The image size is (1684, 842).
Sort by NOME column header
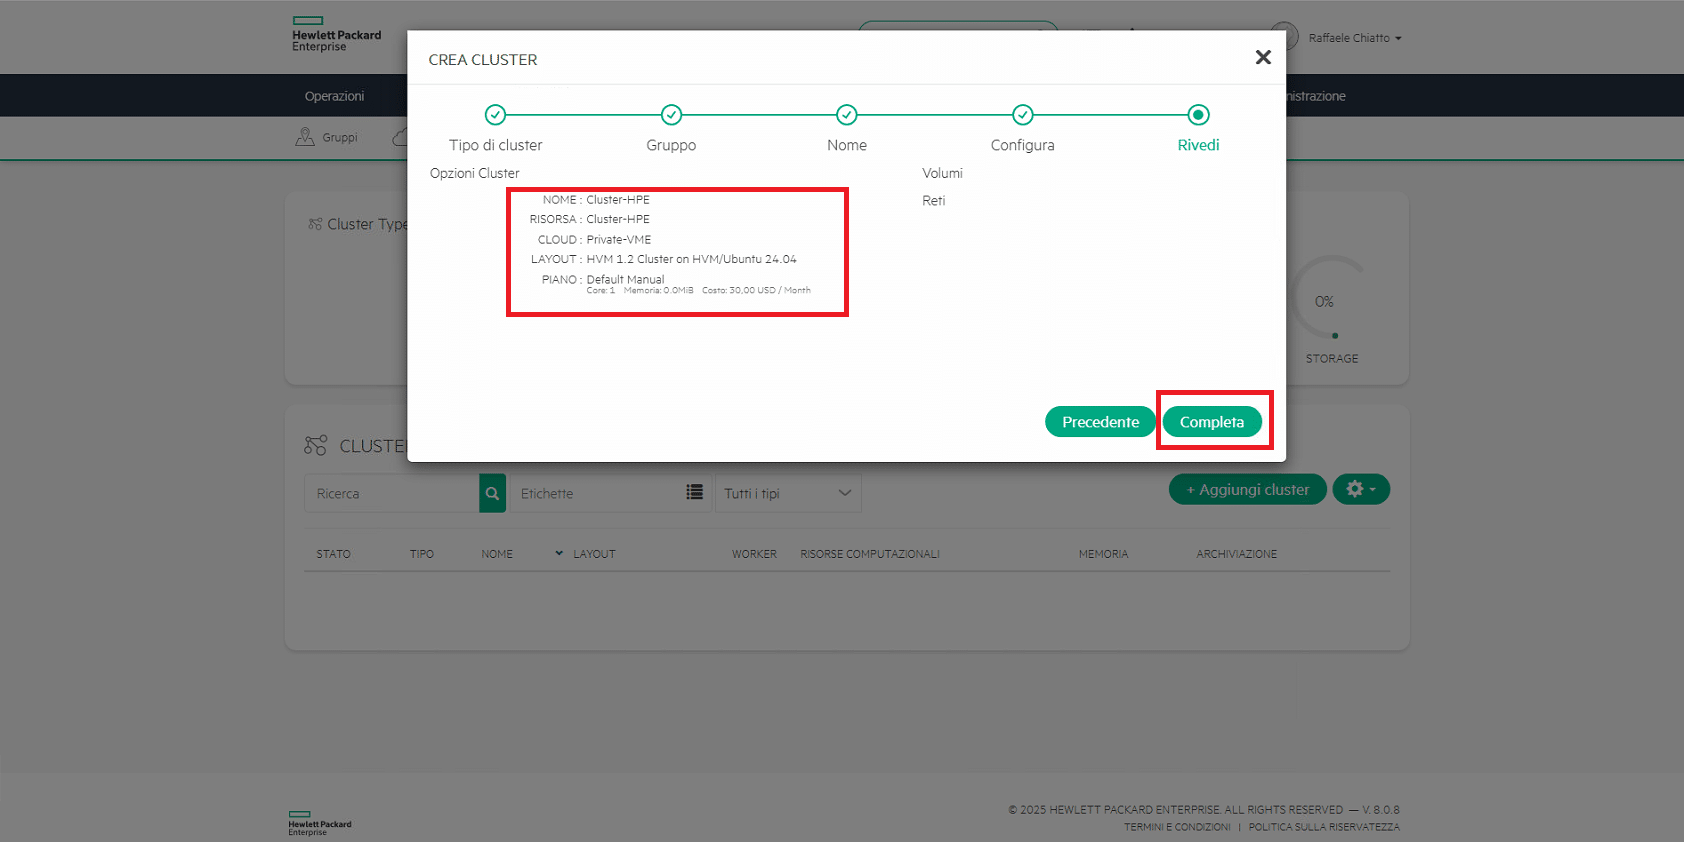tap(496, 554)
